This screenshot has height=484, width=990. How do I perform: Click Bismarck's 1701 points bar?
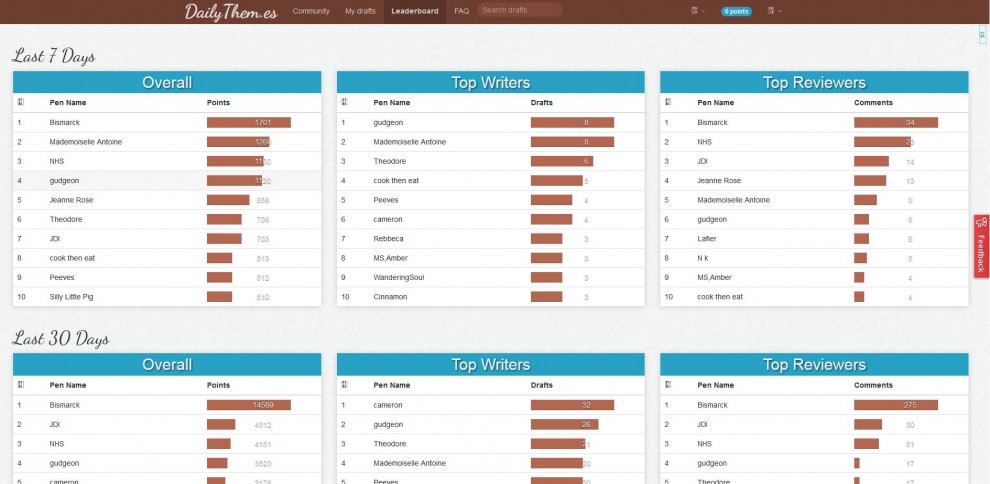tap(249, 122)
